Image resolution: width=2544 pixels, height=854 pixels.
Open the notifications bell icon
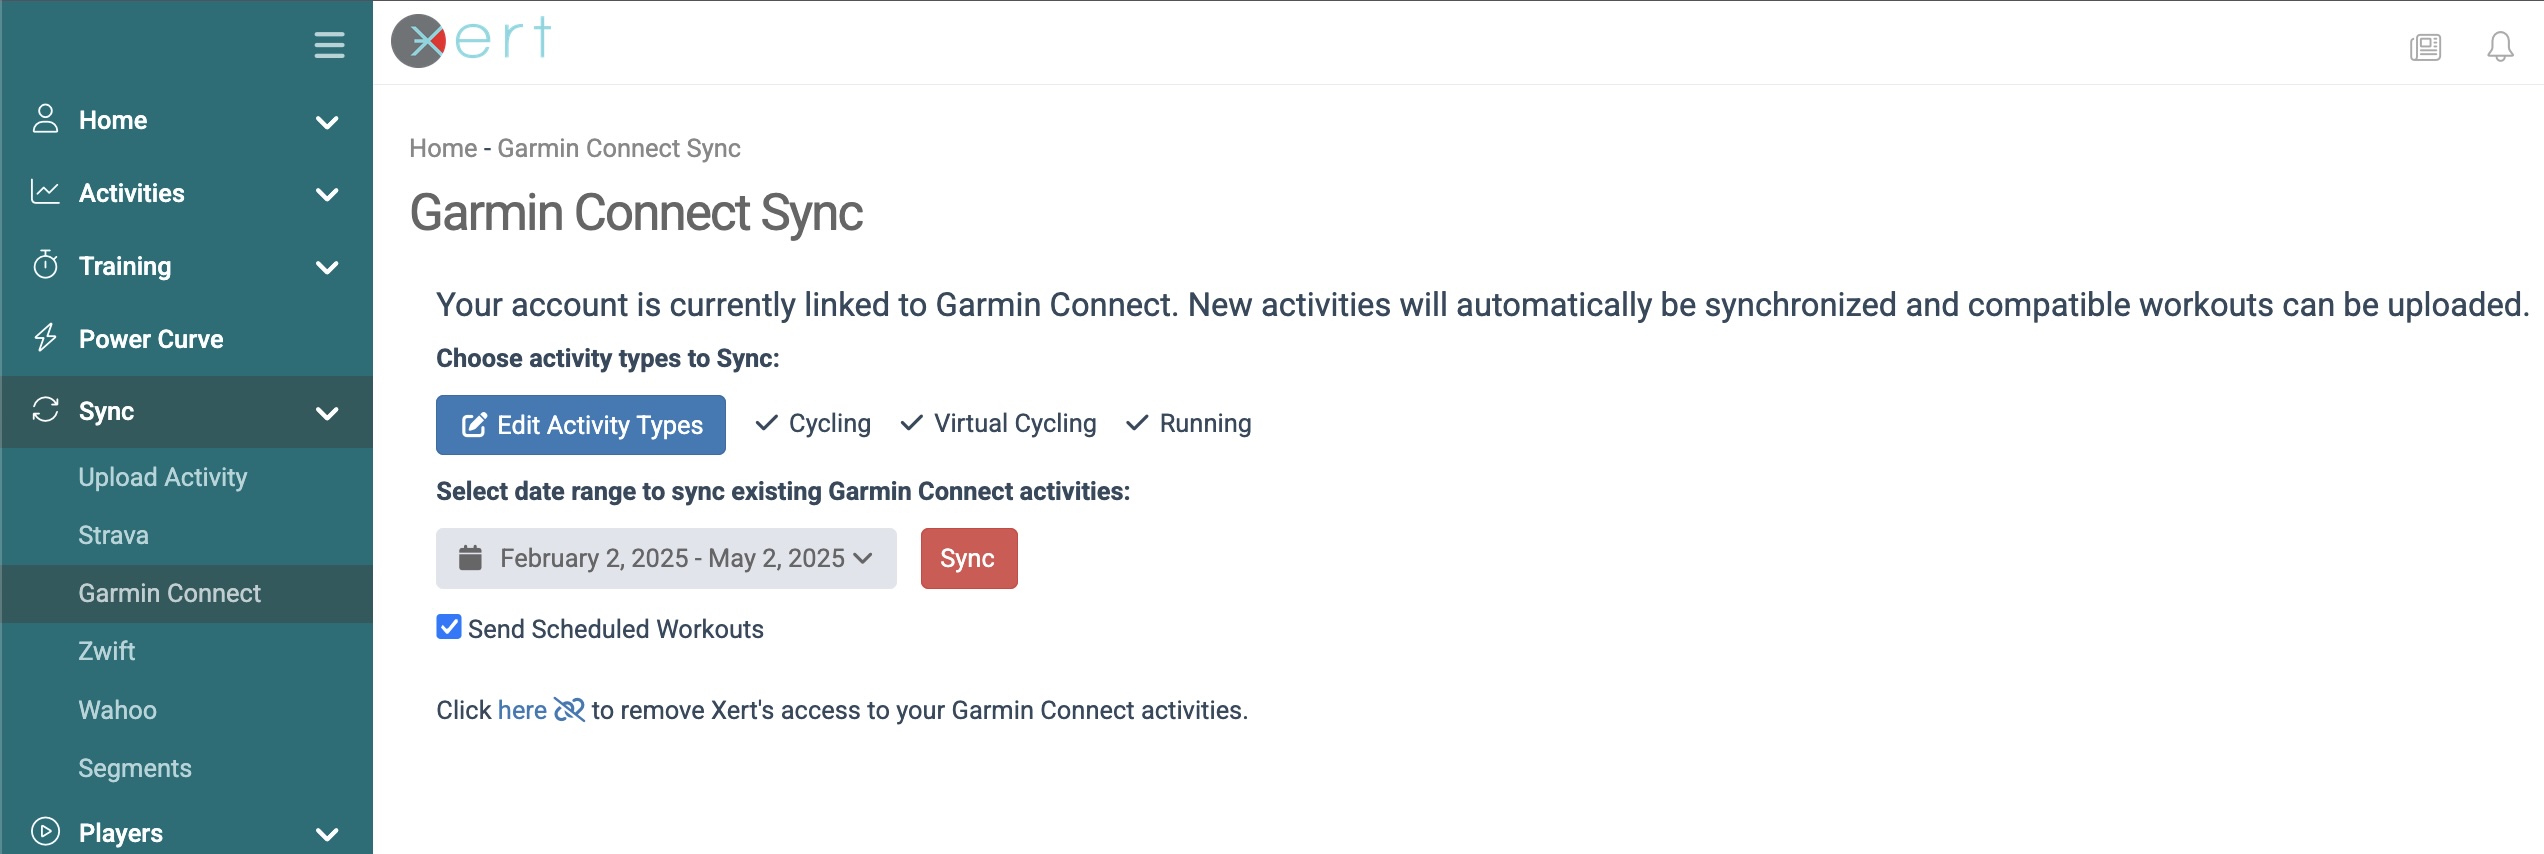coord(2500,47)
